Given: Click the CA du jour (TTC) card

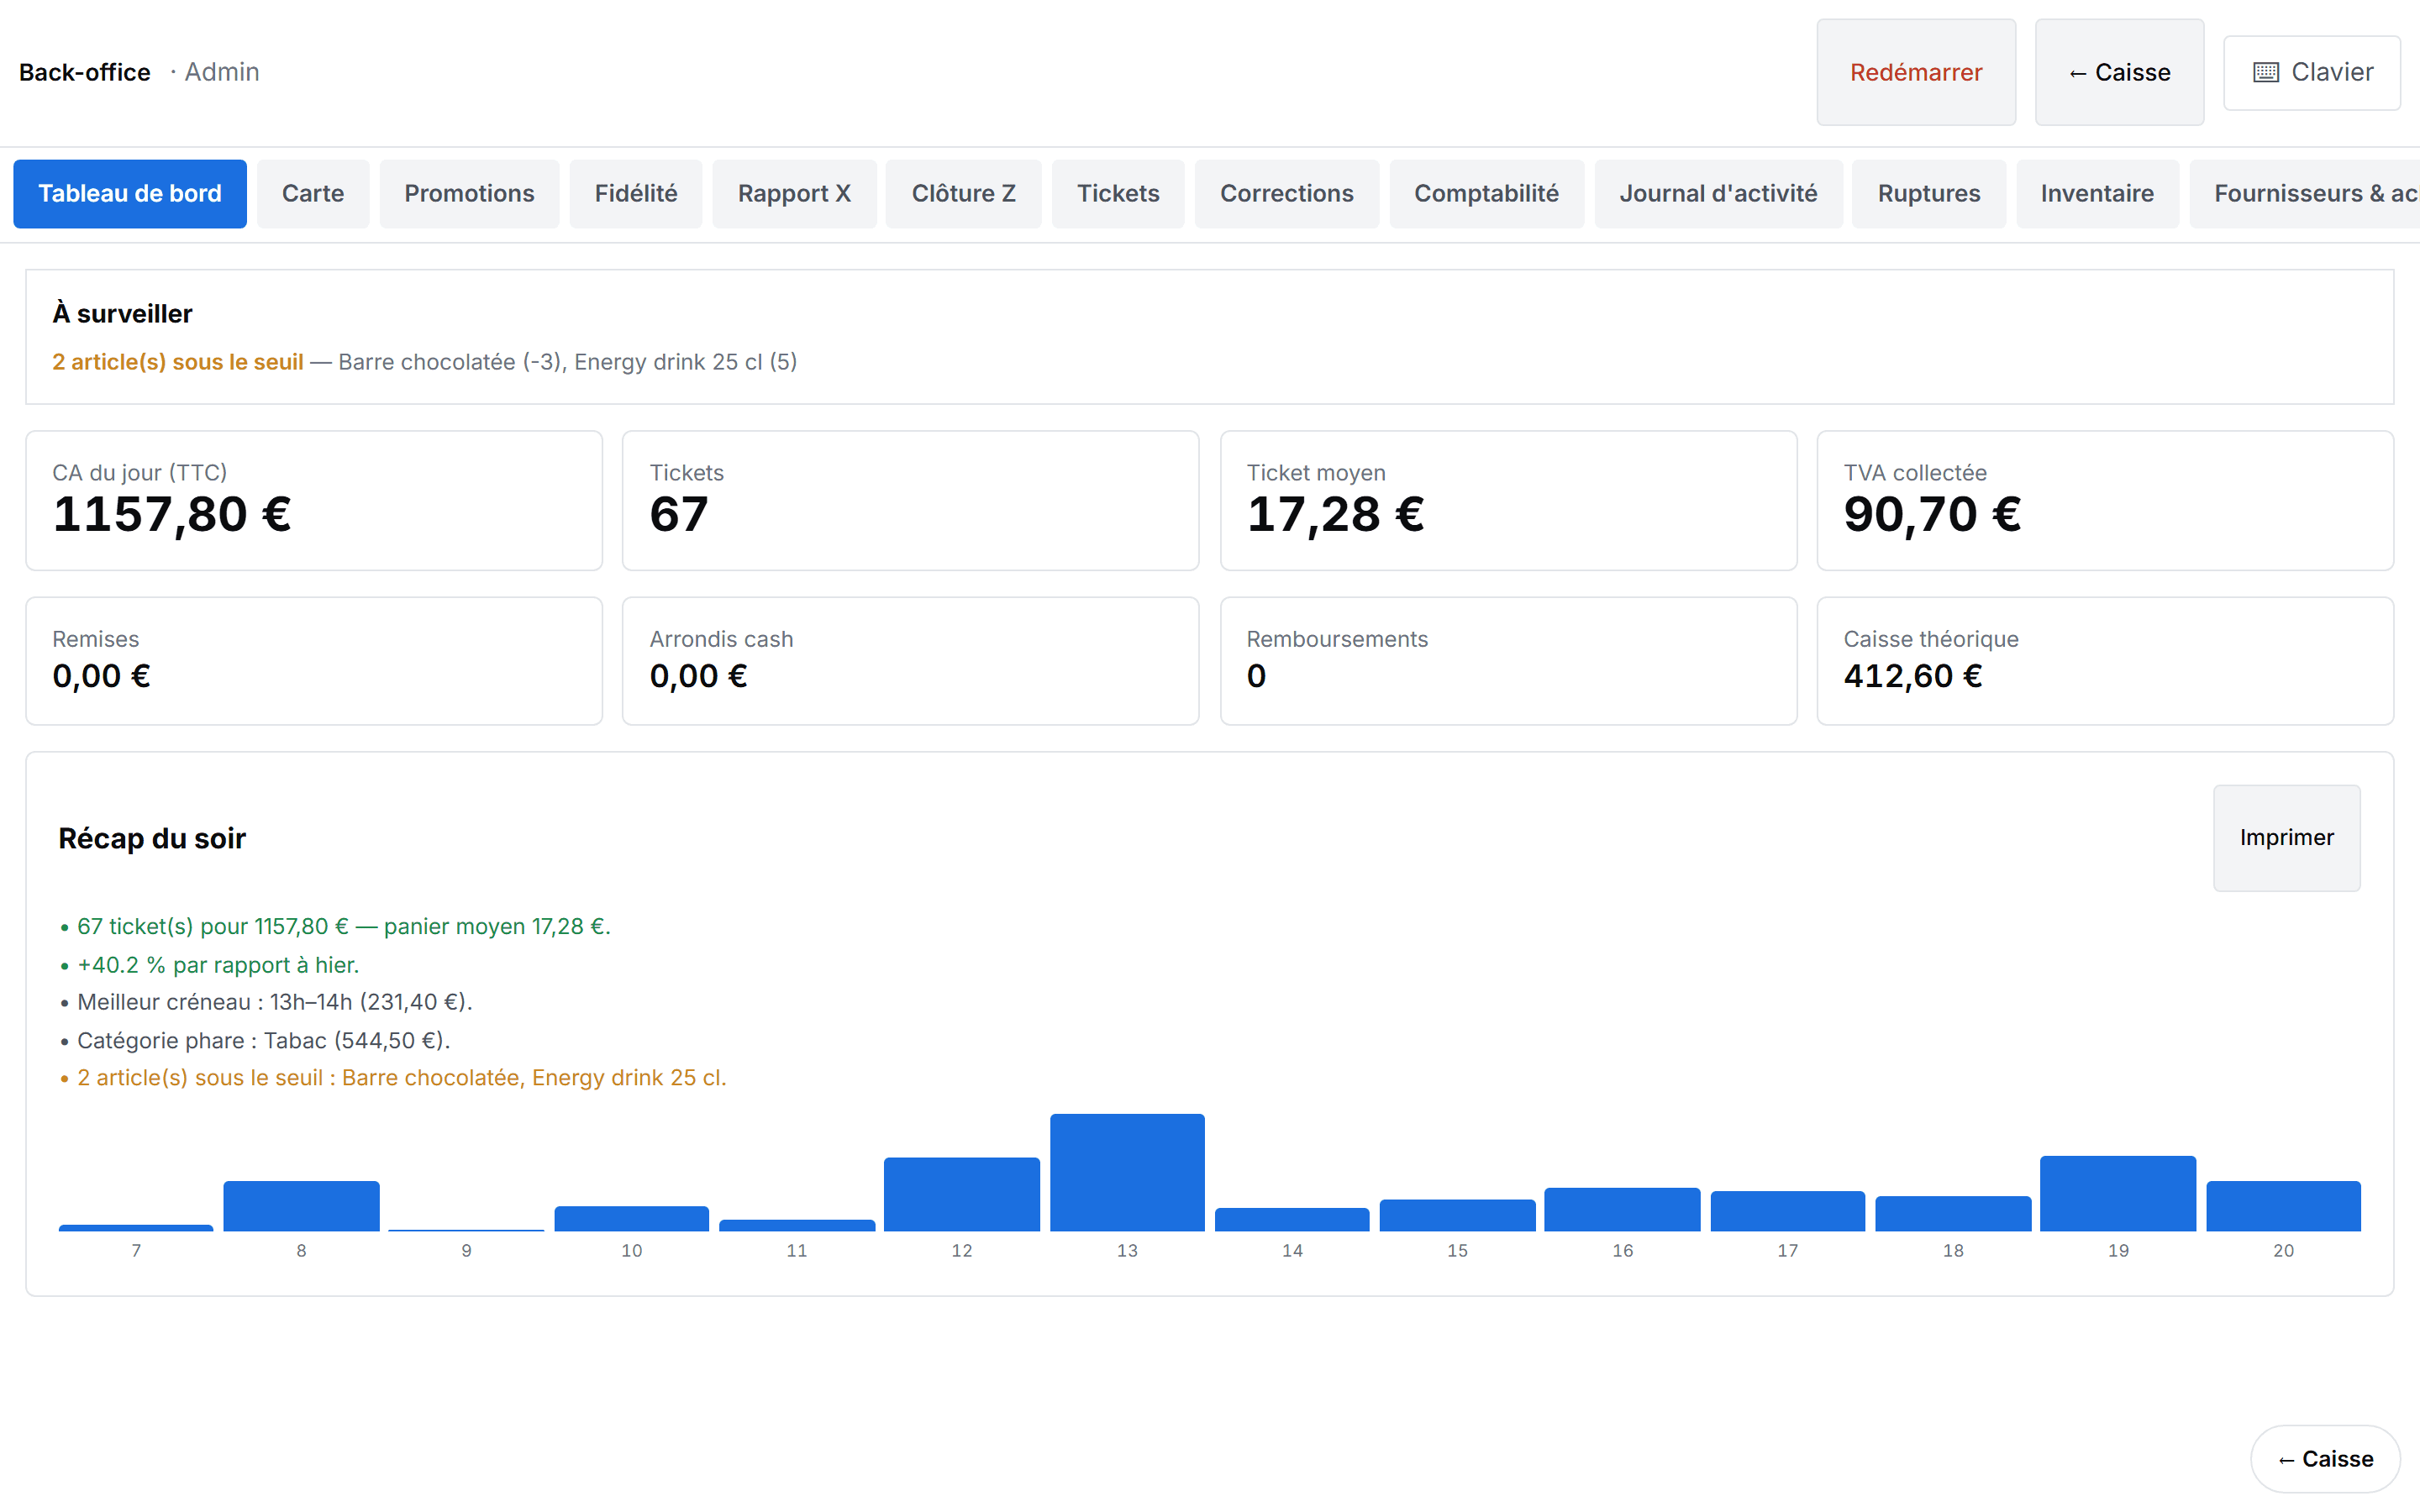Looking at the screenshot, I should coord(314,501).
